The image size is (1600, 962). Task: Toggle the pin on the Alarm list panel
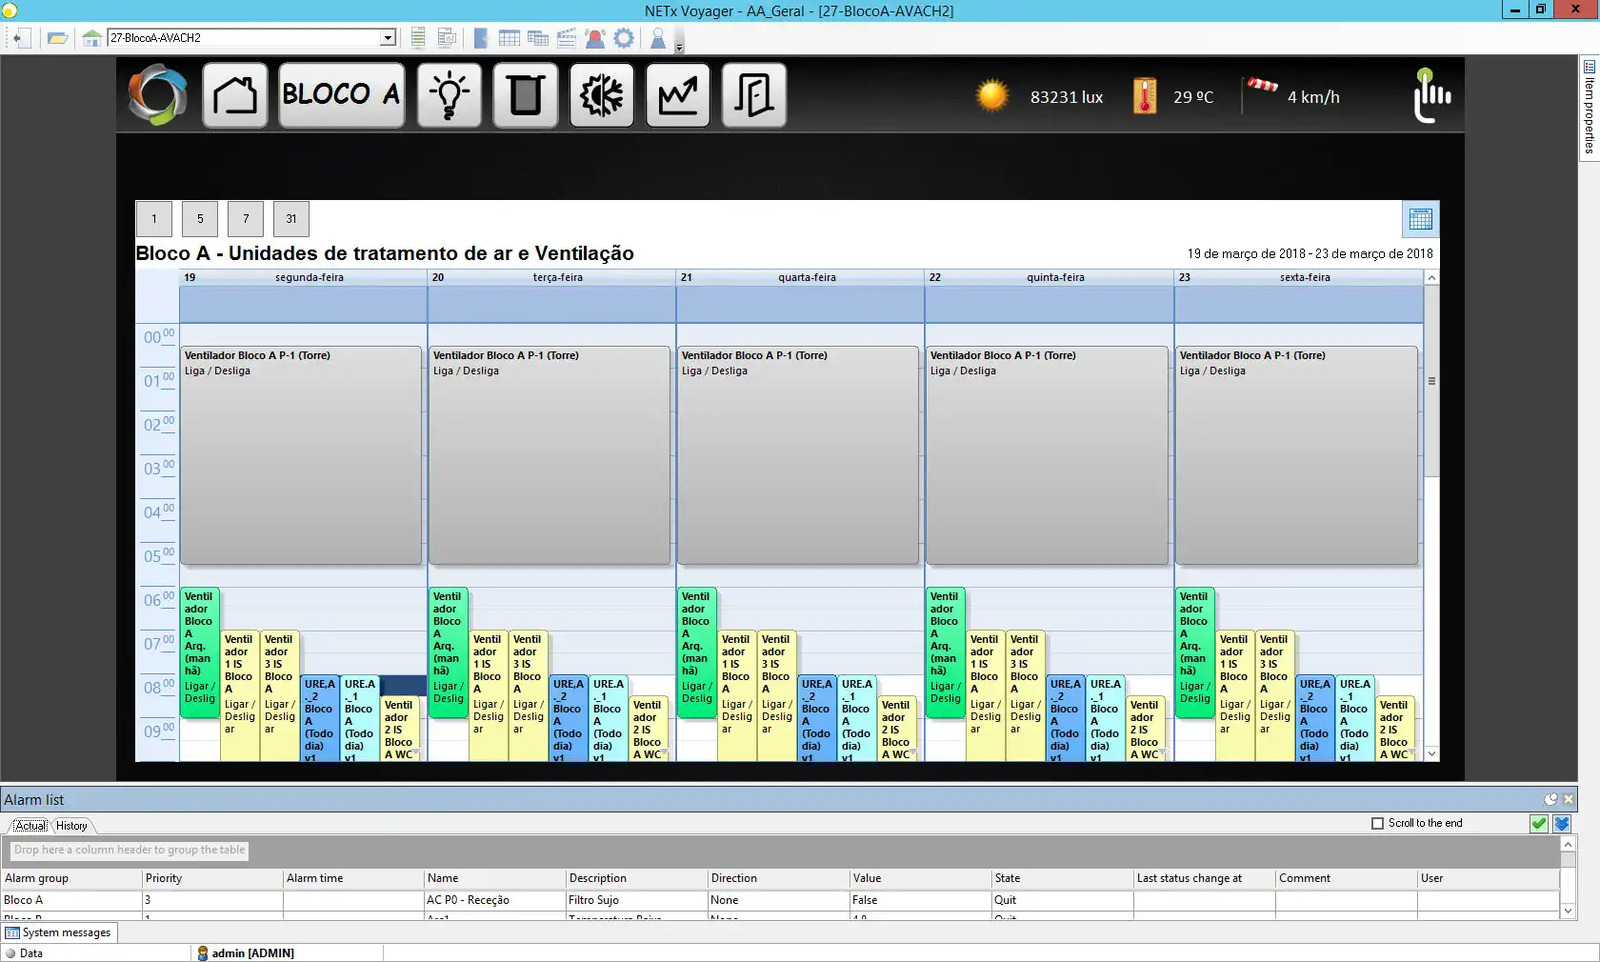click(1550, 799)
